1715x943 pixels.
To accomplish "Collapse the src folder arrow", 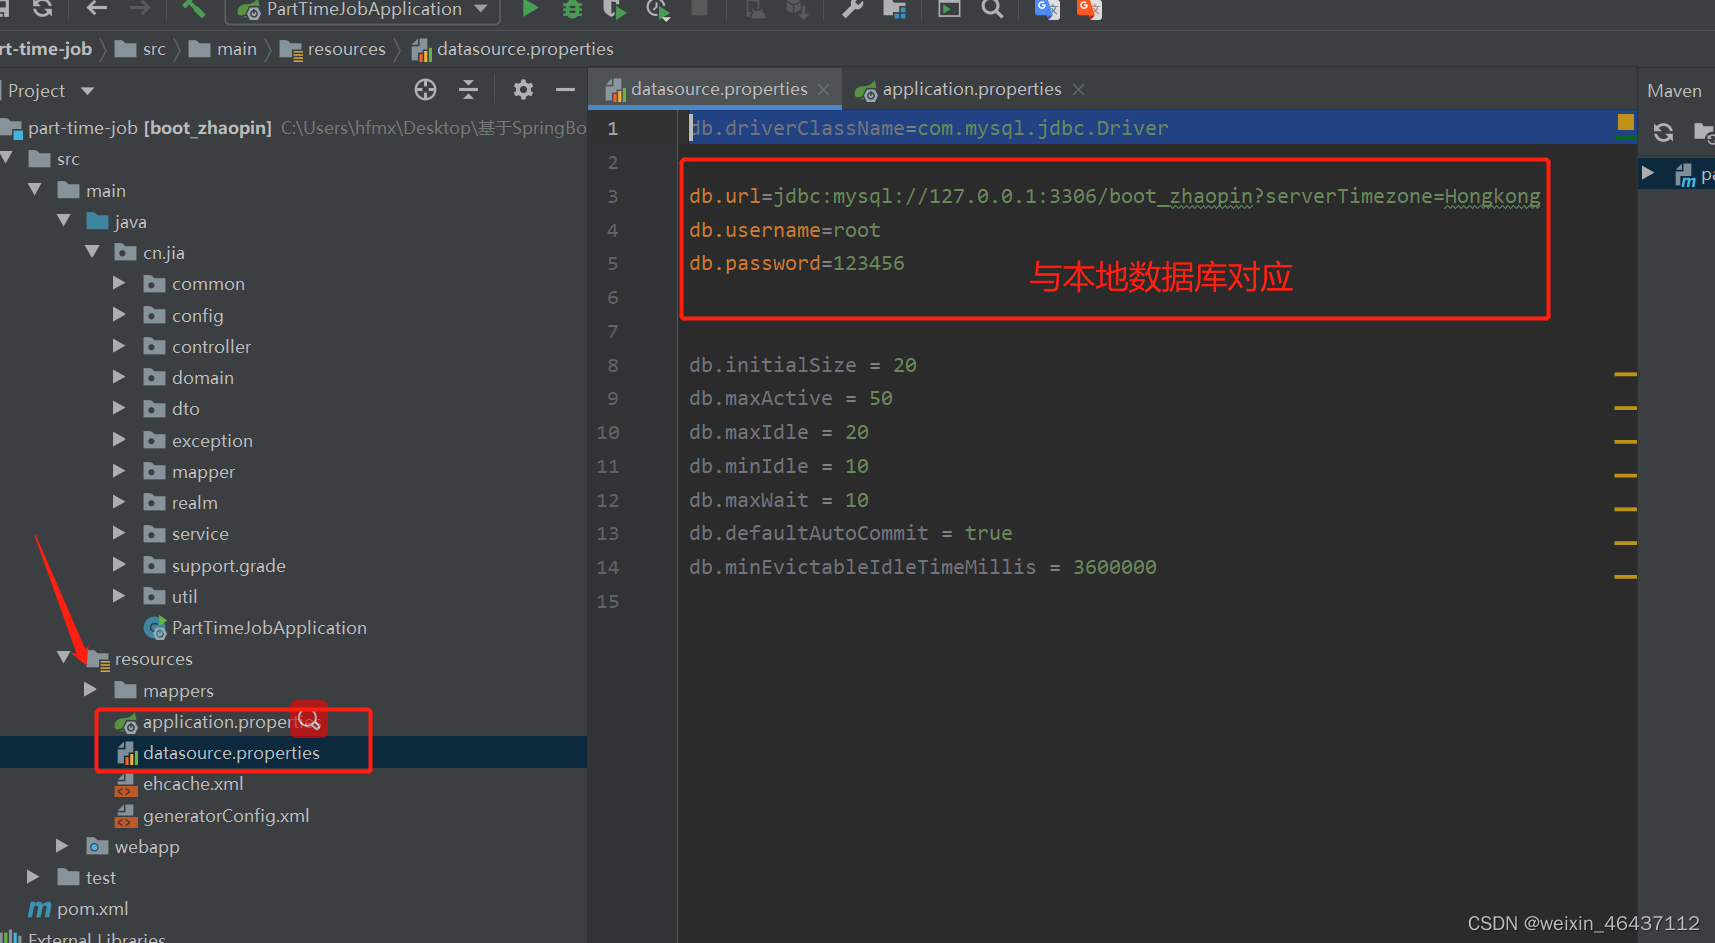I will (7, 158).
